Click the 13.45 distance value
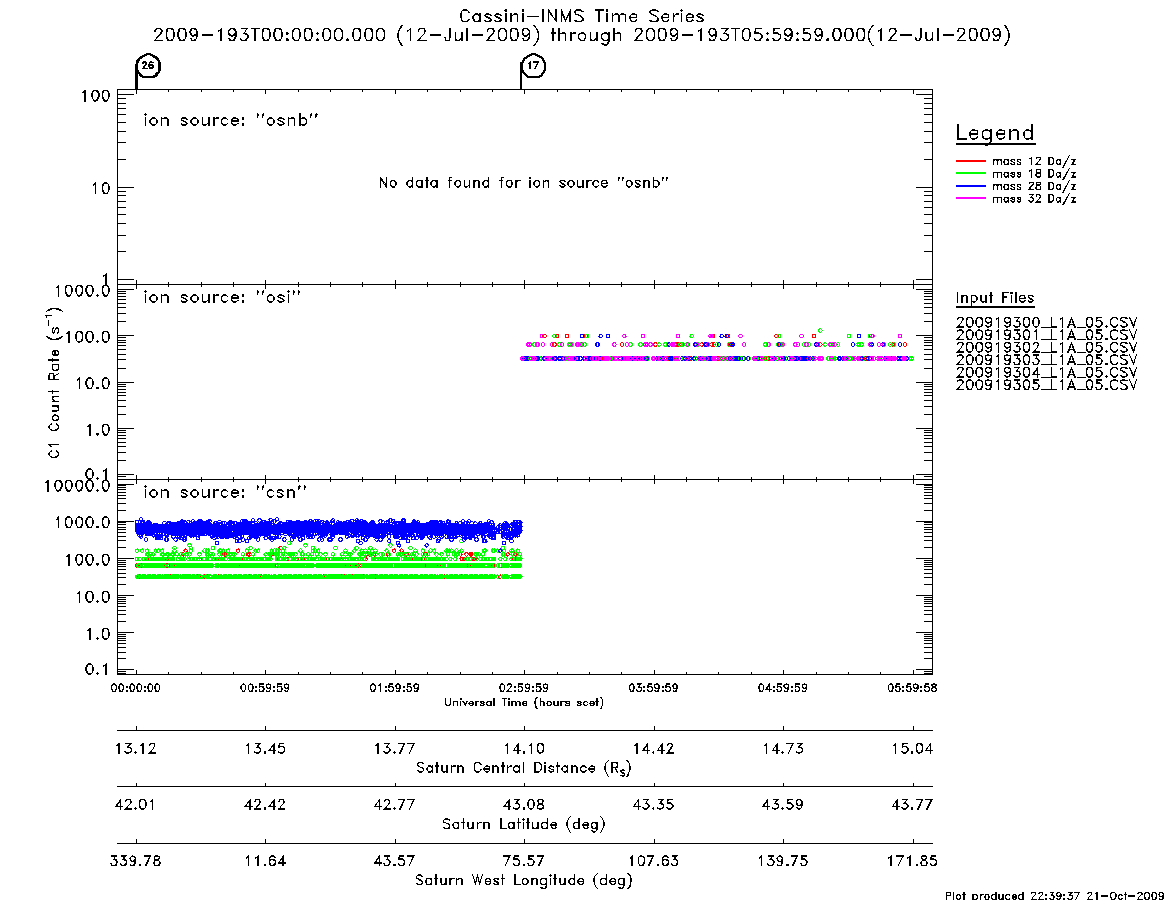This screenshot has width=1165, height=900. [x=265, y=748]
